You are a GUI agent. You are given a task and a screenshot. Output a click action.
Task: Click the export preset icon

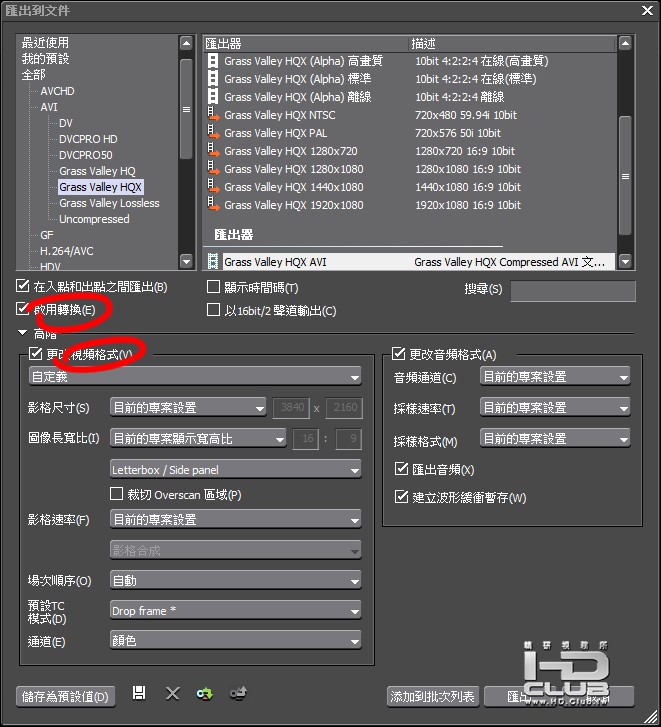[238, 694]
